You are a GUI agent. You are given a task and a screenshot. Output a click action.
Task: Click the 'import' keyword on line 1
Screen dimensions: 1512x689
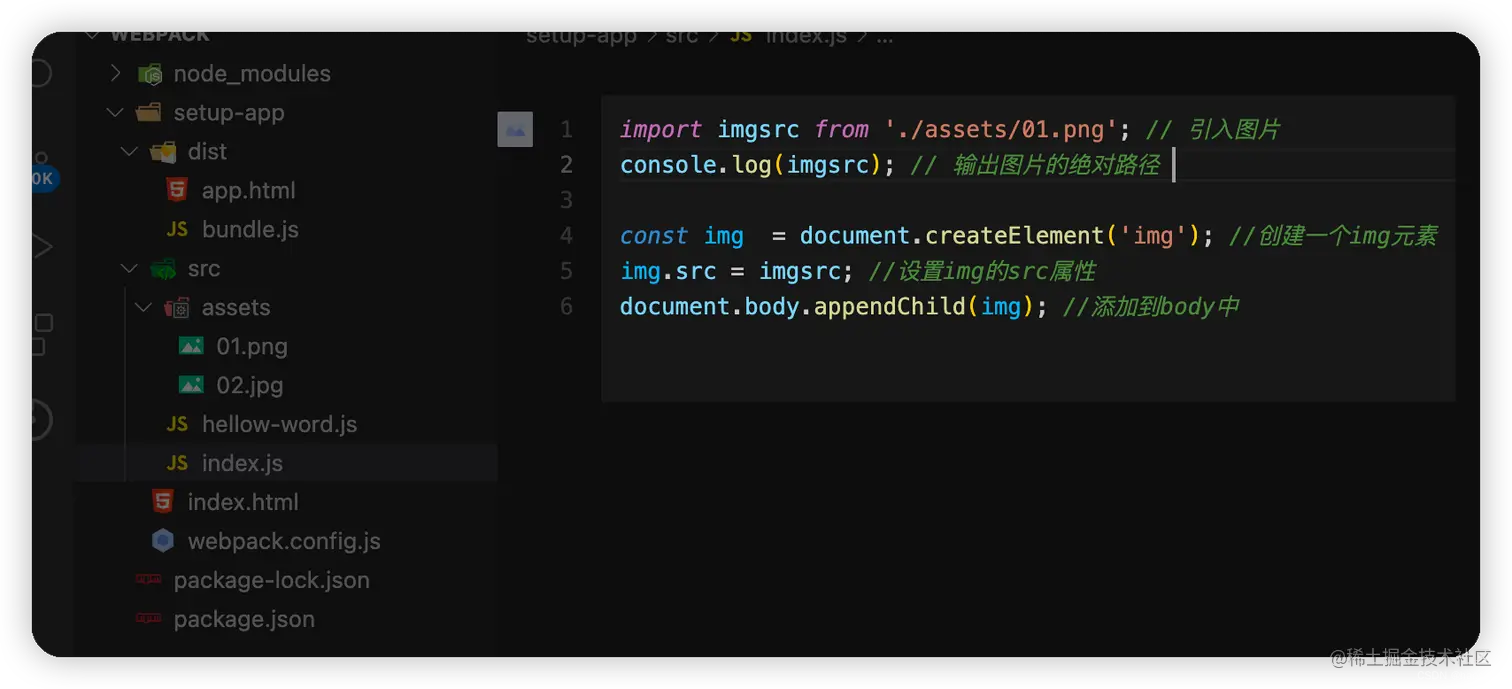(x=661, y=129)
